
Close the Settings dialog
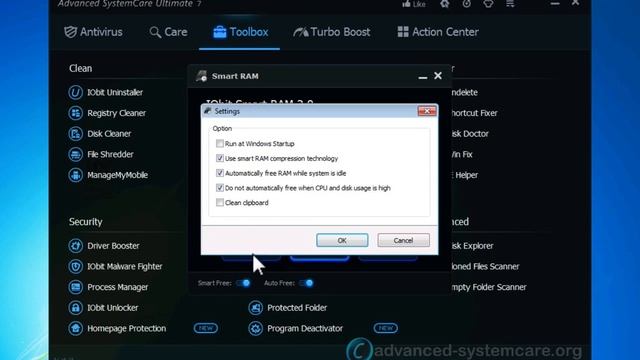427,111
